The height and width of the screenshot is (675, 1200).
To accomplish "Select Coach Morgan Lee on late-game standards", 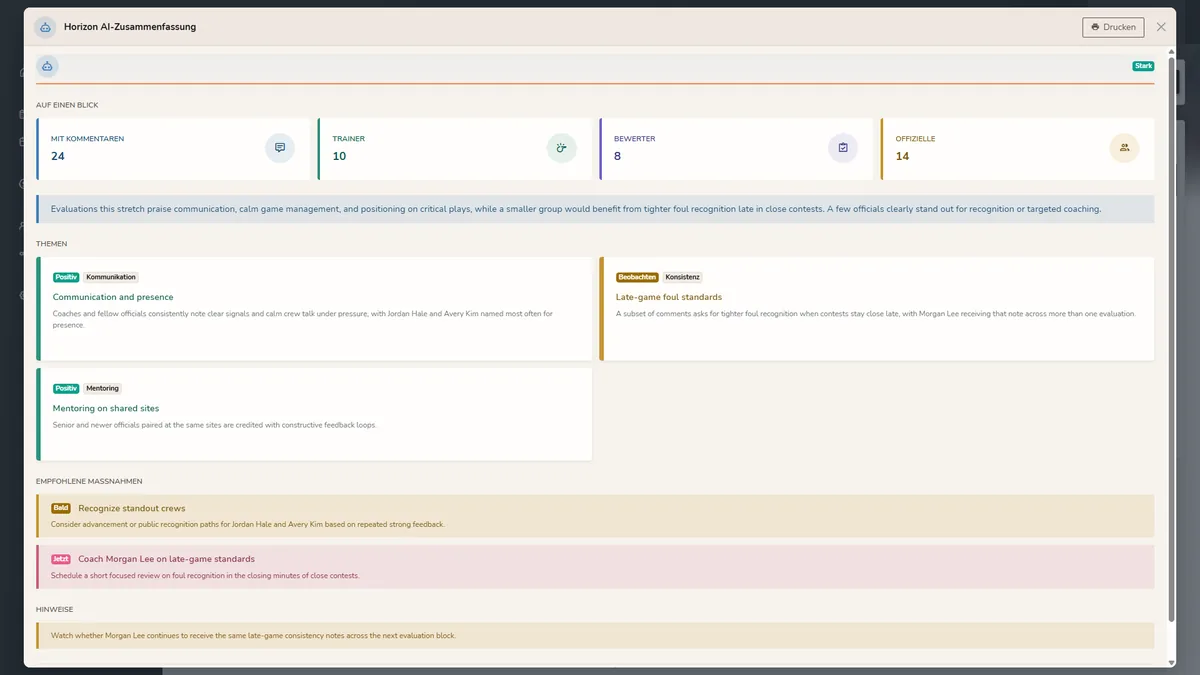I will 594,567.
